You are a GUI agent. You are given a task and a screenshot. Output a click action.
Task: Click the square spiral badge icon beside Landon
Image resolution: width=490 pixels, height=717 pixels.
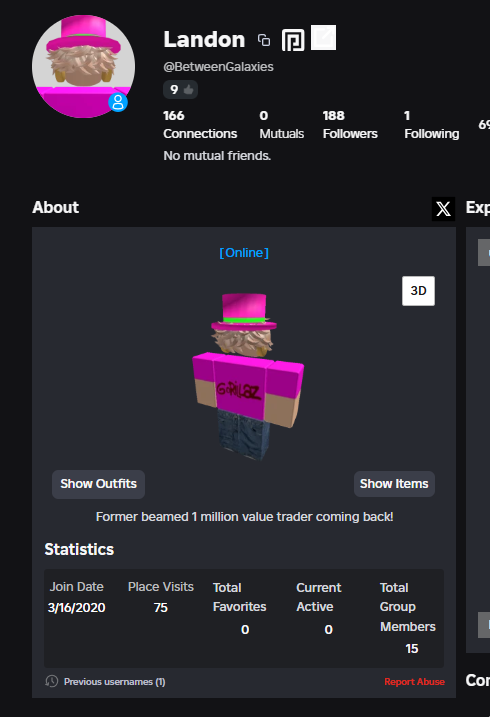coord(293,40)
